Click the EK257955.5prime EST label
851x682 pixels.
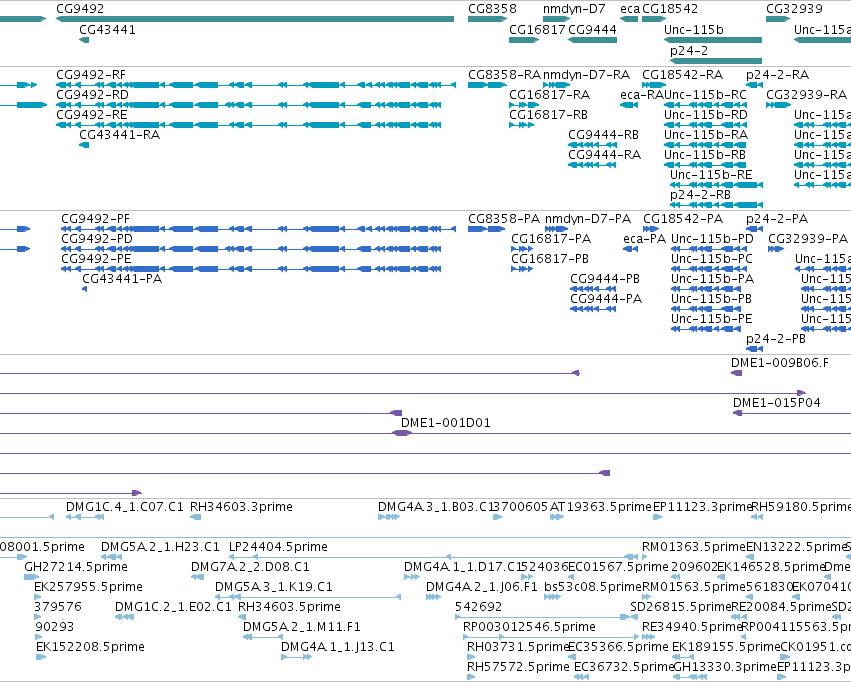[88, 587]
